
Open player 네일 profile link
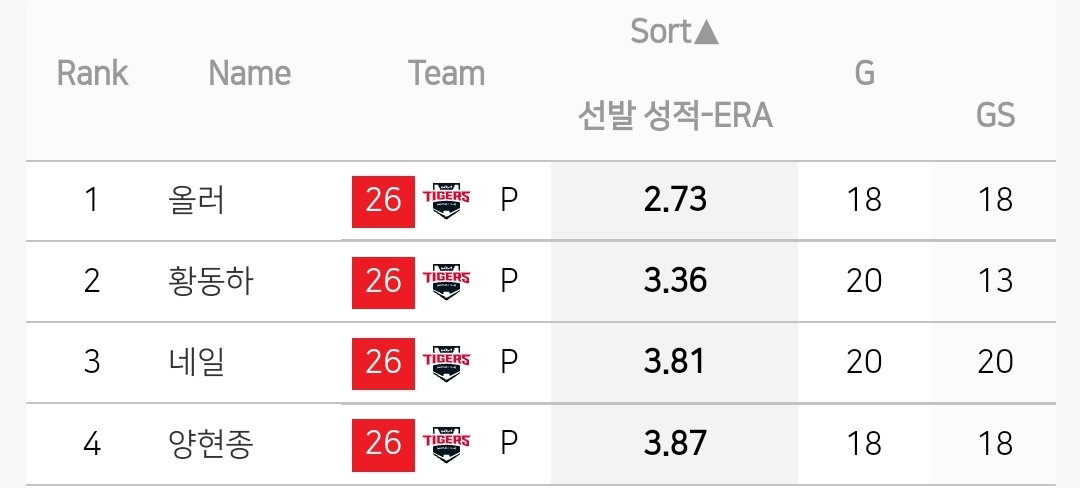pos(196,363)
